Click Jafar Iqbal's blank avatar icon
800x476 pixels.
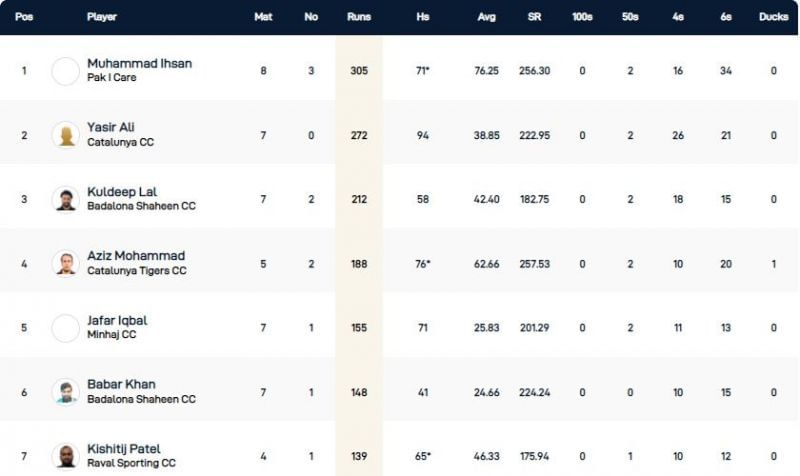coord(65,327)
